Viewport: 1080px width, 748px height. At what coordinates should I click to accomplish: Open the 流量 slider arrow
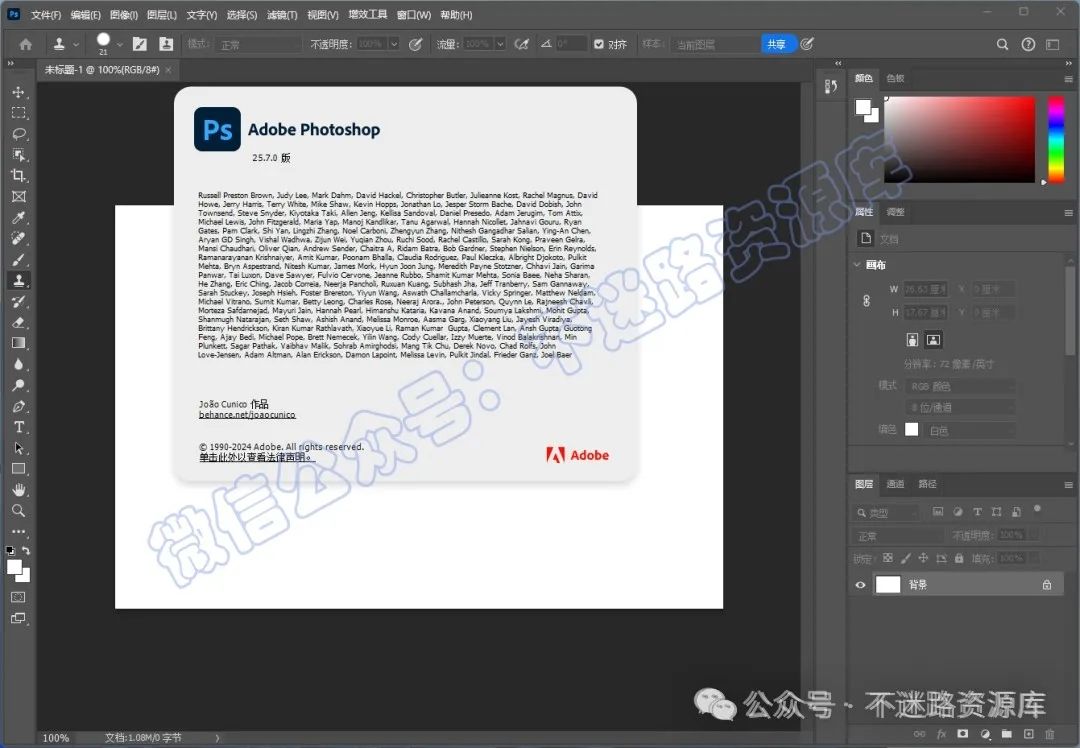(x=500, y=44)
